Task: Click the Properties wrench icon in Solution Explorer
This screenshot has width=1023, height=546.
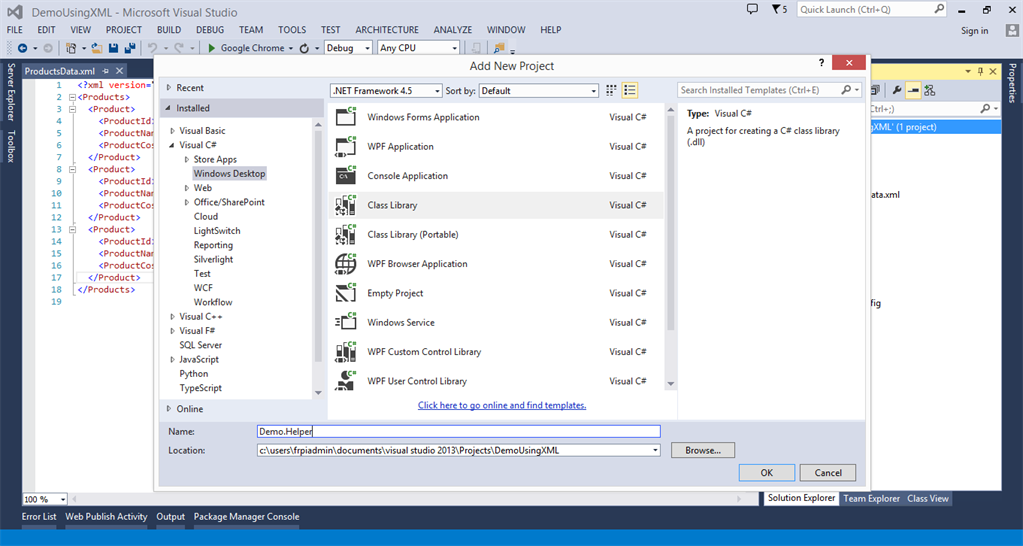Action: coord(897,90)
